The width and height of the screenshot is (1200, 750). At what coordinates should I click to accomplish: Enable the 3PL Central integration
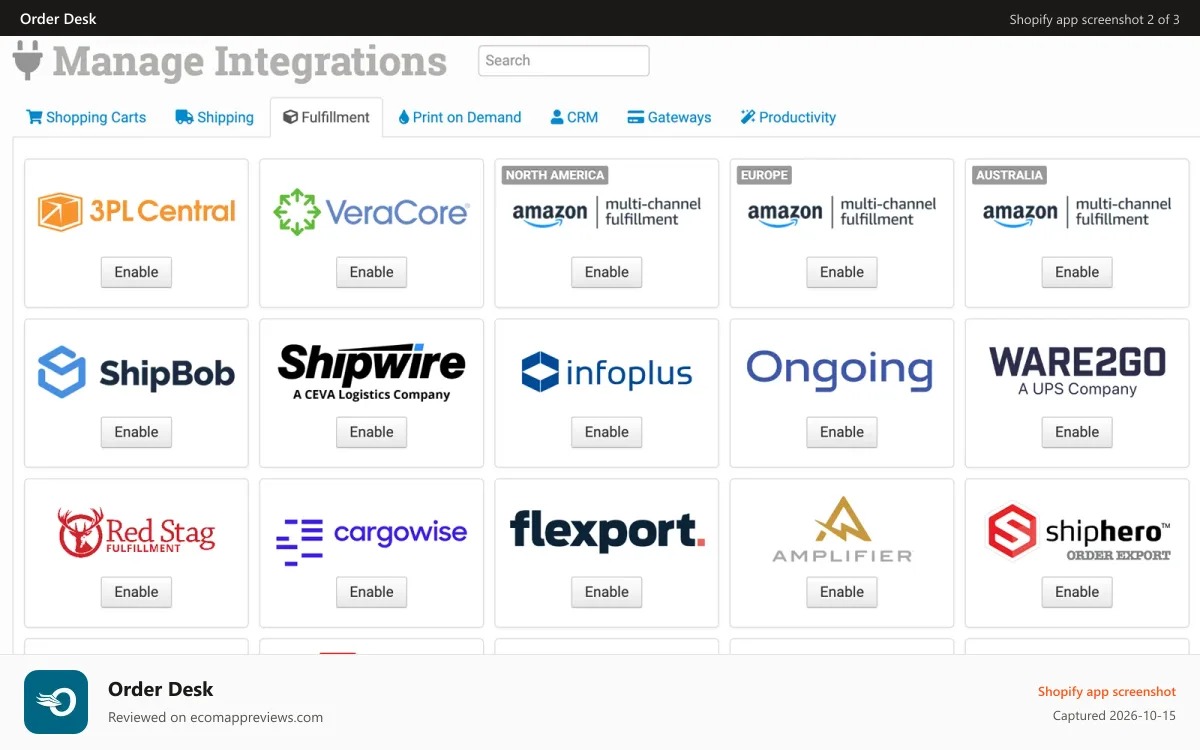[136, 272]
